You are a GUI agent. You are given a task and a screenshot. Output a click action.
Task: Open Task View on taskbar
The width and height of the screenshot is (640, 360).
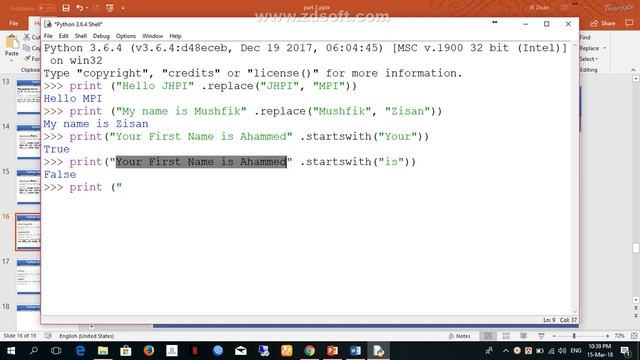tap(56, 351)
